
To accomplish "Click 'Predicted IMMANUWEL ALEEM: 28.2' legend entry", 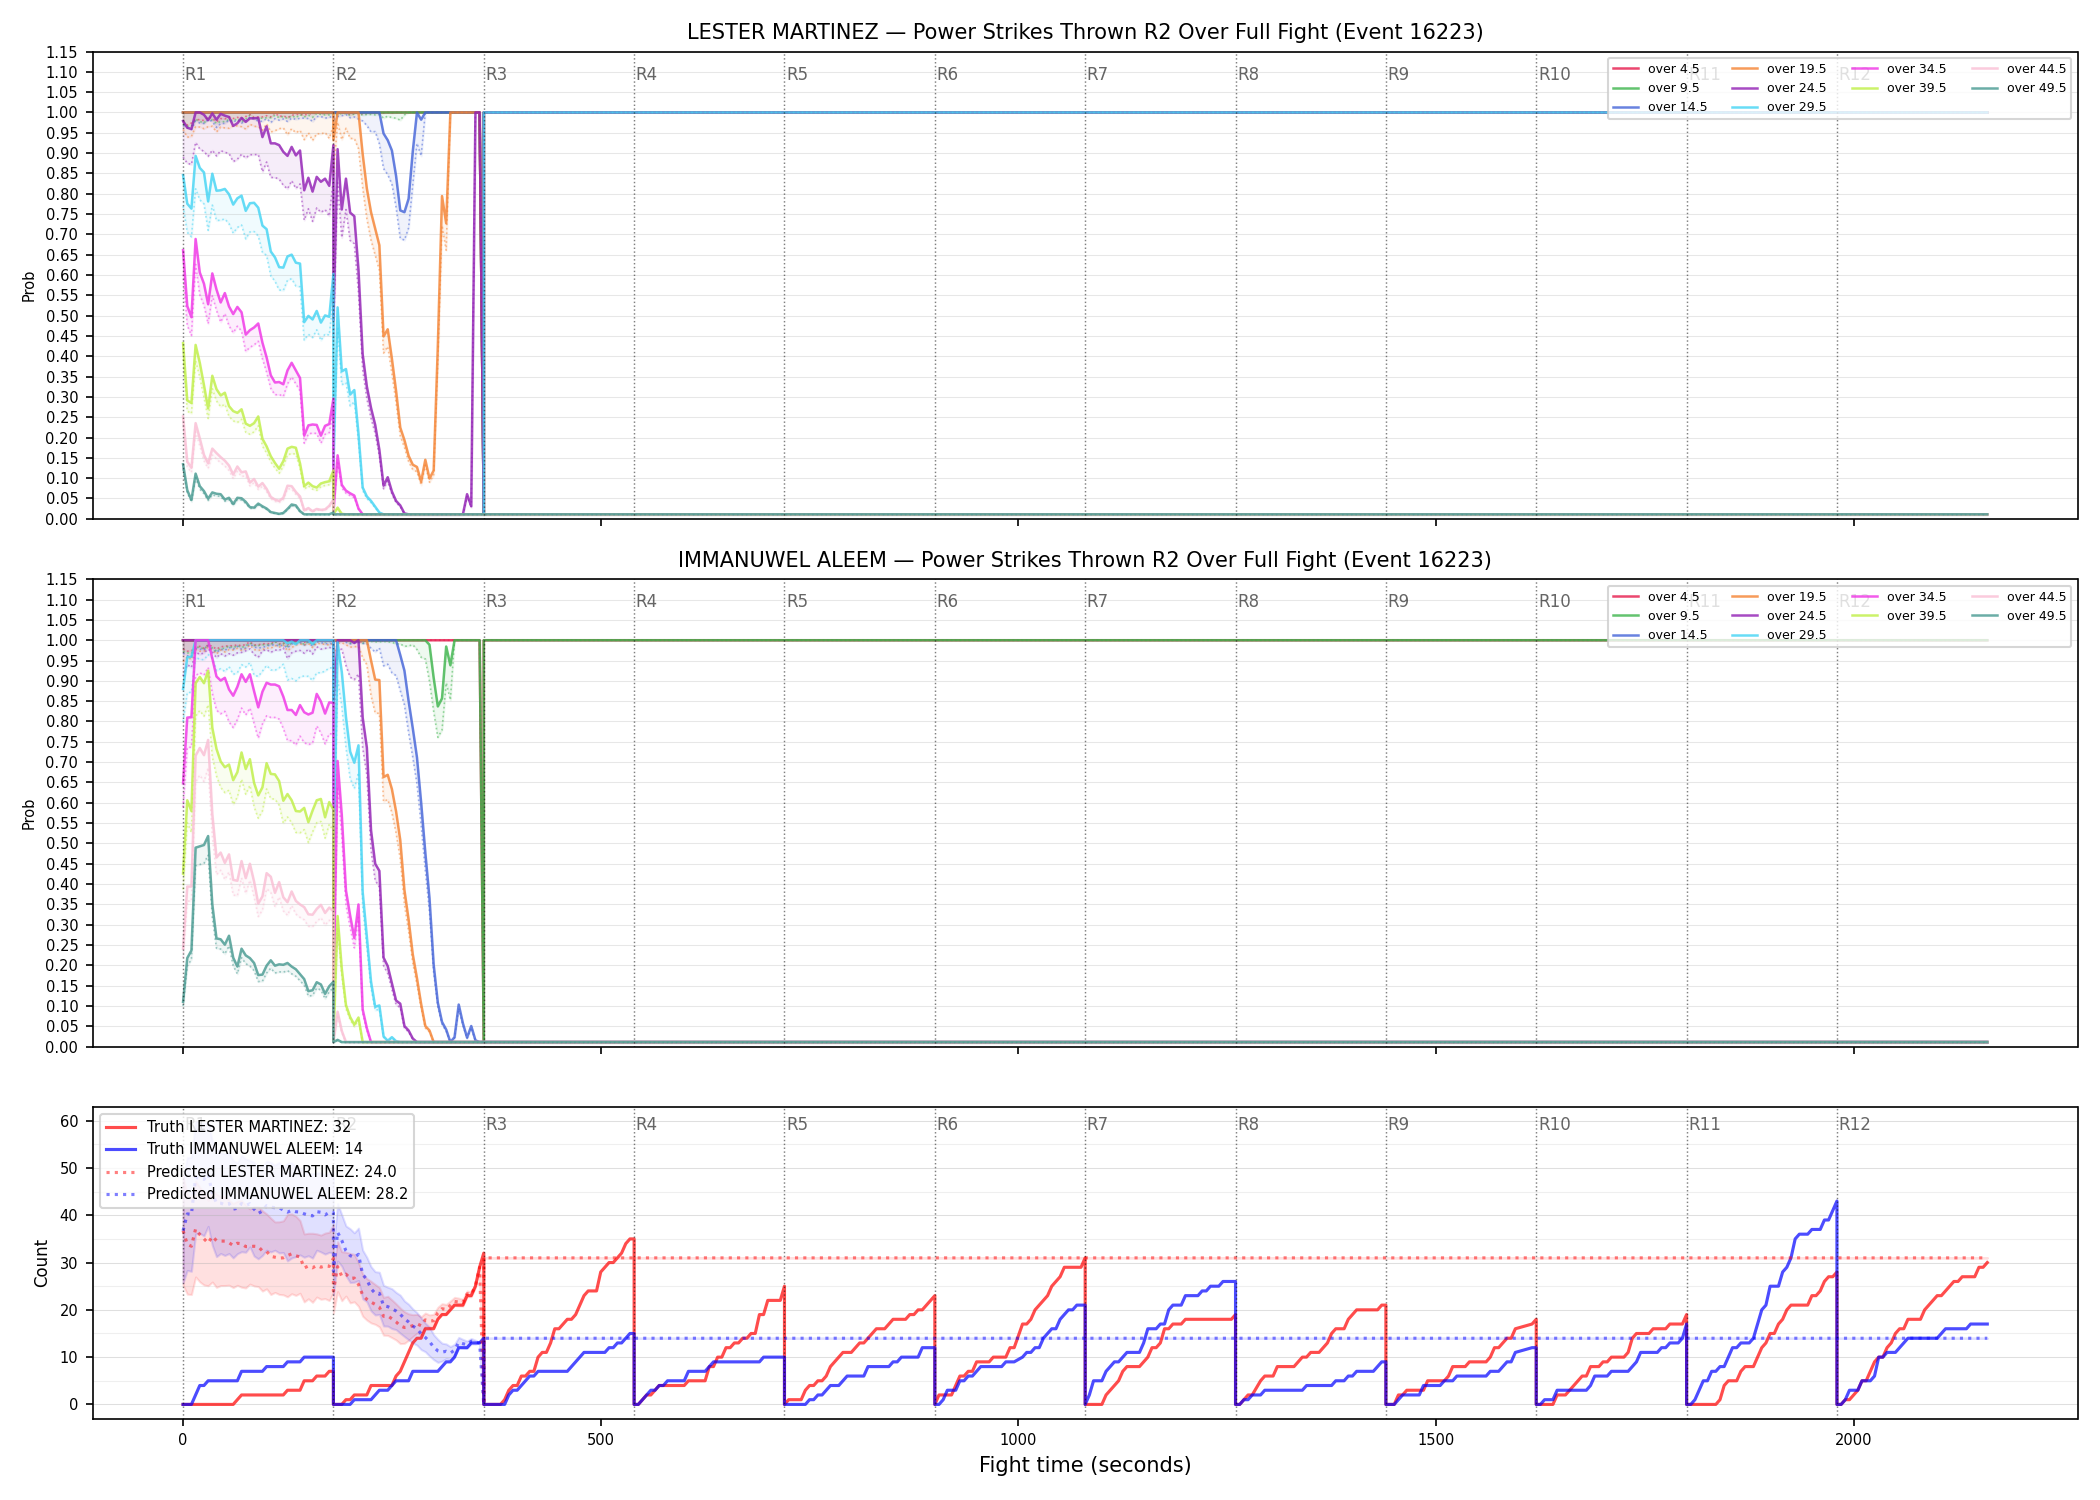I will [x=256, y=1194].
